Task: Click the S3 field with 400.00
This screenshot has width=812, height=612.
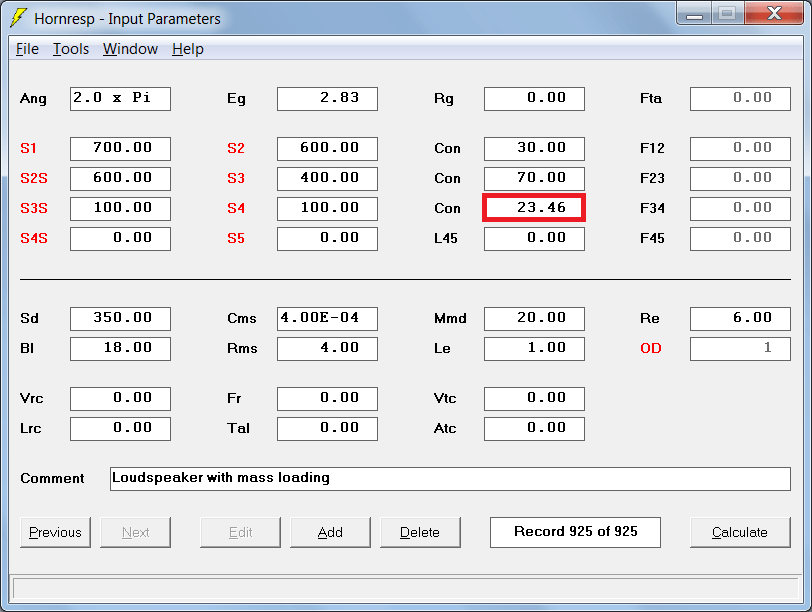Action: [327, 179]
